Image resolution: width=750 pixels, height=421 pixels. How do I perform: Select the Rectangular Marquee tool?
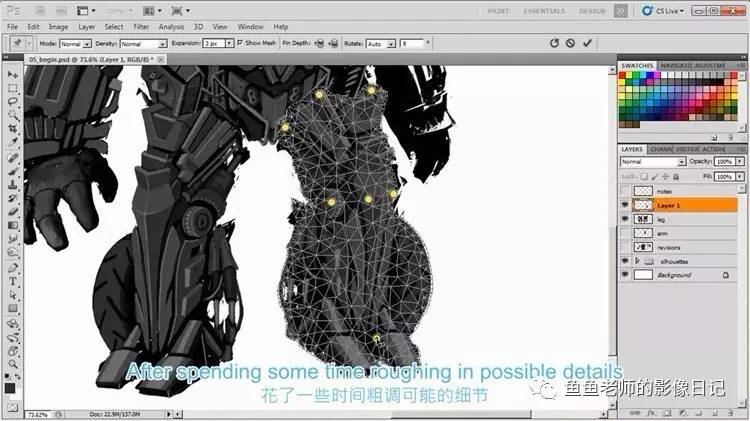tap(12, 88)
